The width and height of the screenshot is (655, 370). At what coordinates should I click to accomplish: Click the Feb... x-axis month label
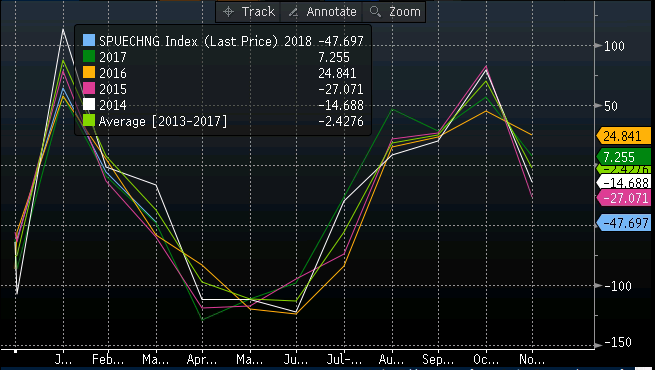tap(108, 359)
